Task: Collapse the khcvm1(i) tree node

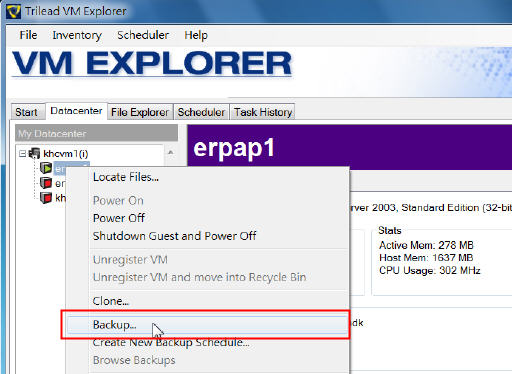Action: click(22, 154)
